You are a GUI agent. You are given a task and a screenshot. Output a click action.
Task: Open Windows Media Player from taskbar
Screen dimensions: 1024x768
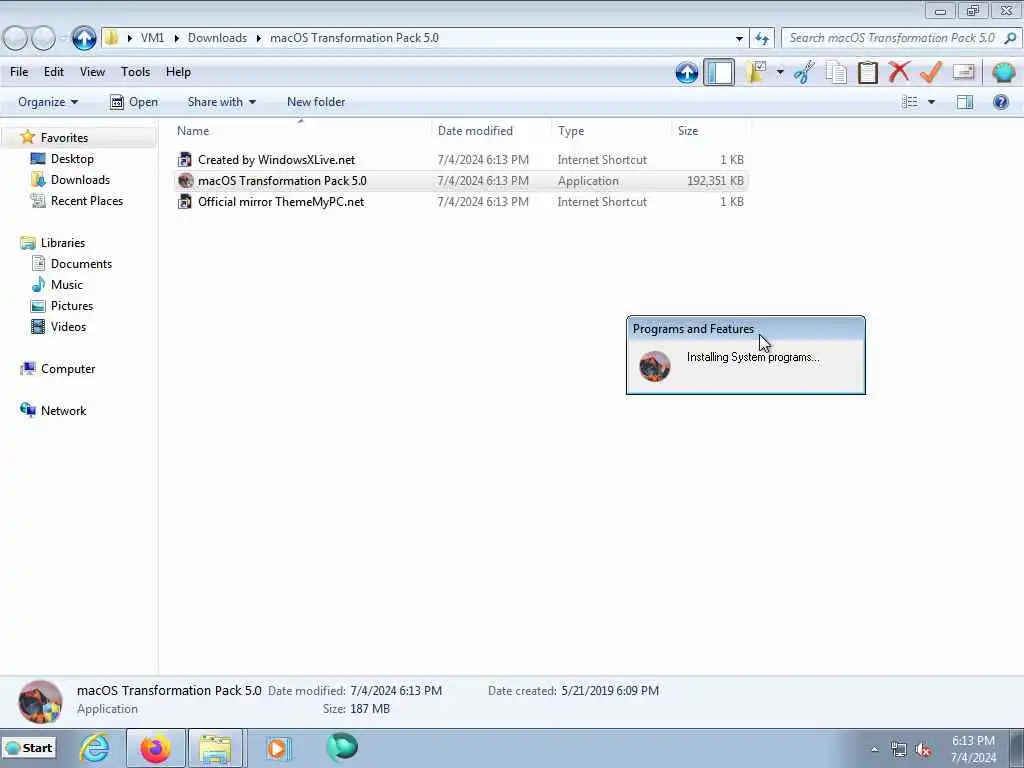click(x=278, y=748)
